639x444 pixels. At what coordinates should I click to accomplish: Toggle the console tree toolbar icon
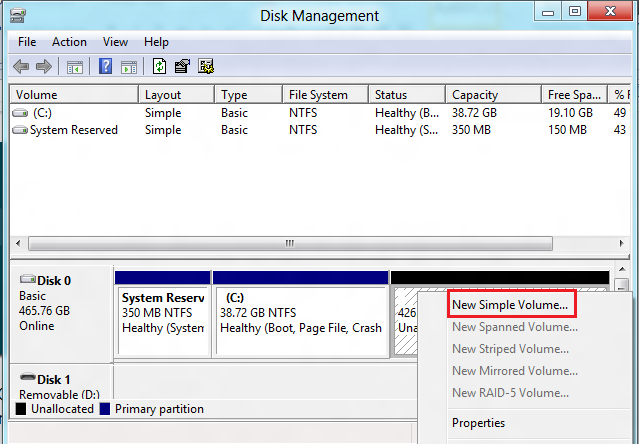[75, 66]
